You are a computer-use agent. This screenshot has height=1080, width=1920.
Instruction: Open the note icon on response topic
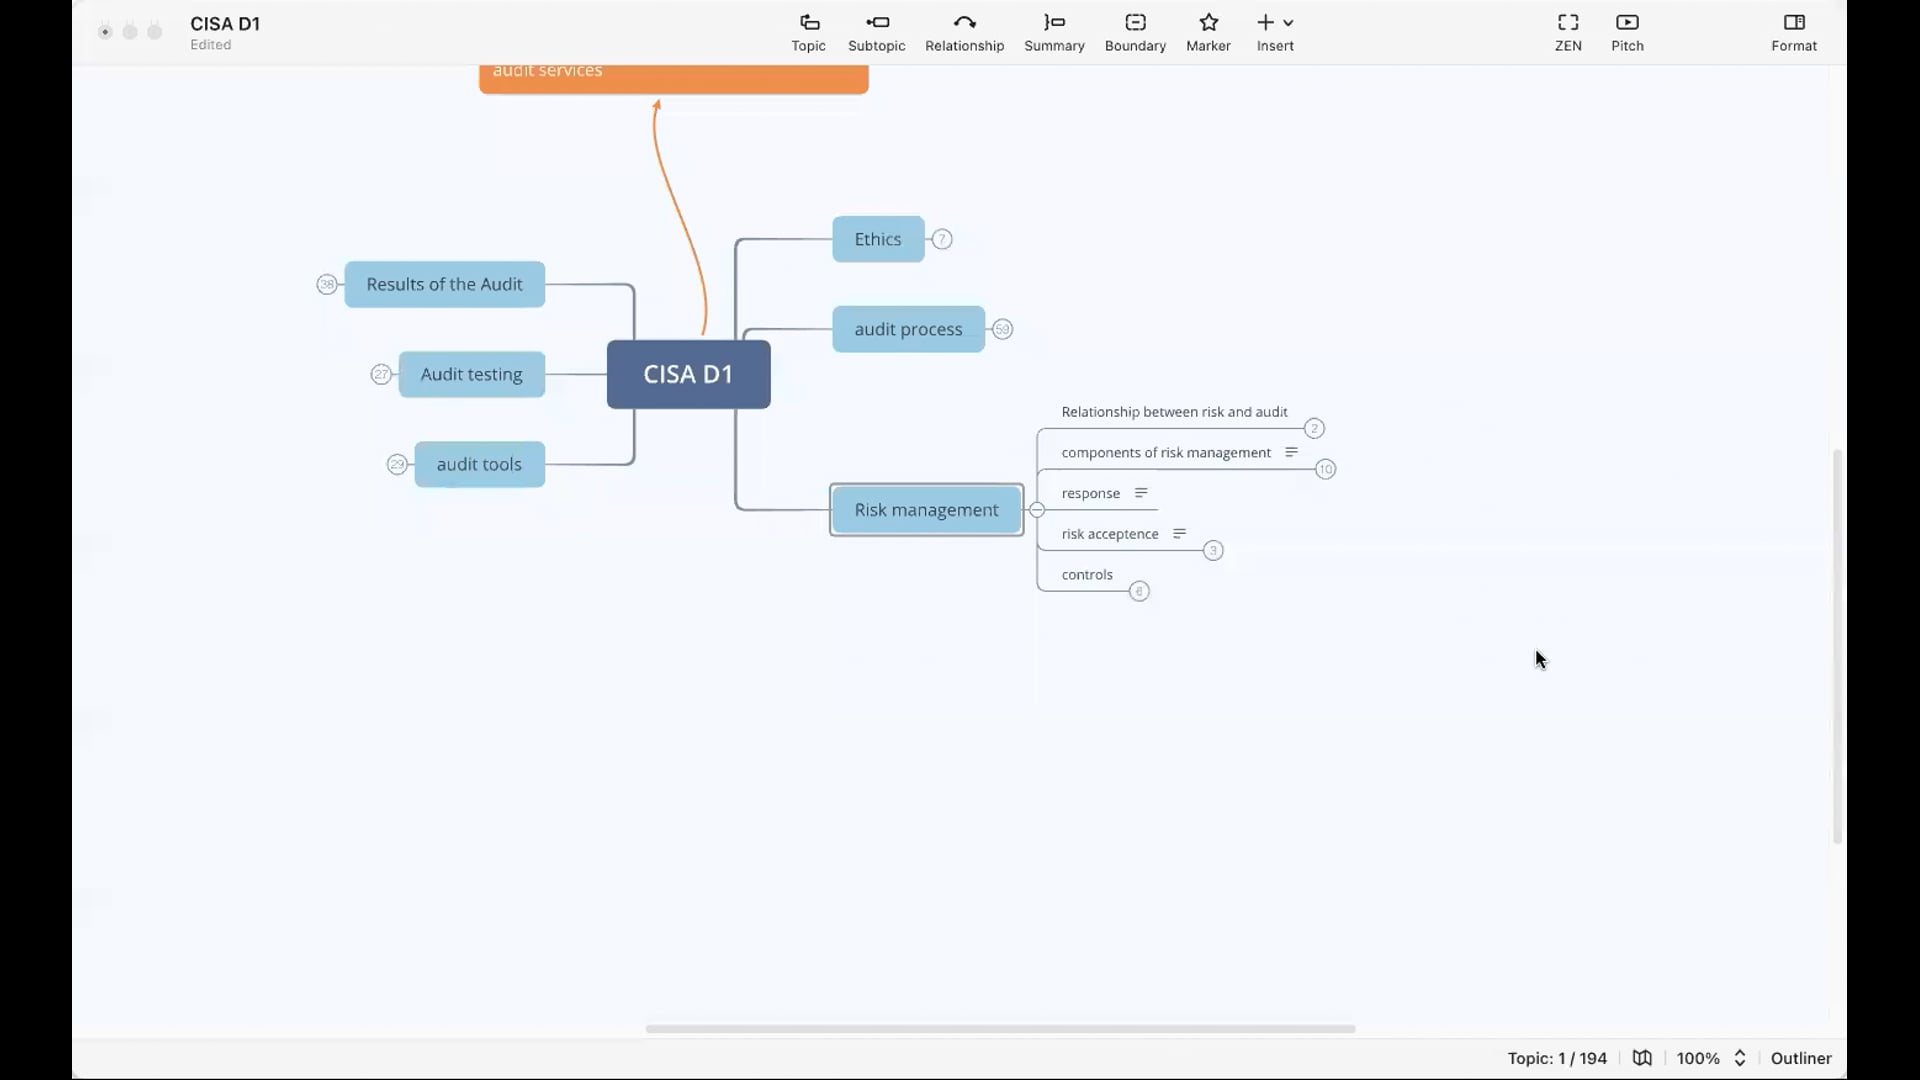[x=1141, y=493]
